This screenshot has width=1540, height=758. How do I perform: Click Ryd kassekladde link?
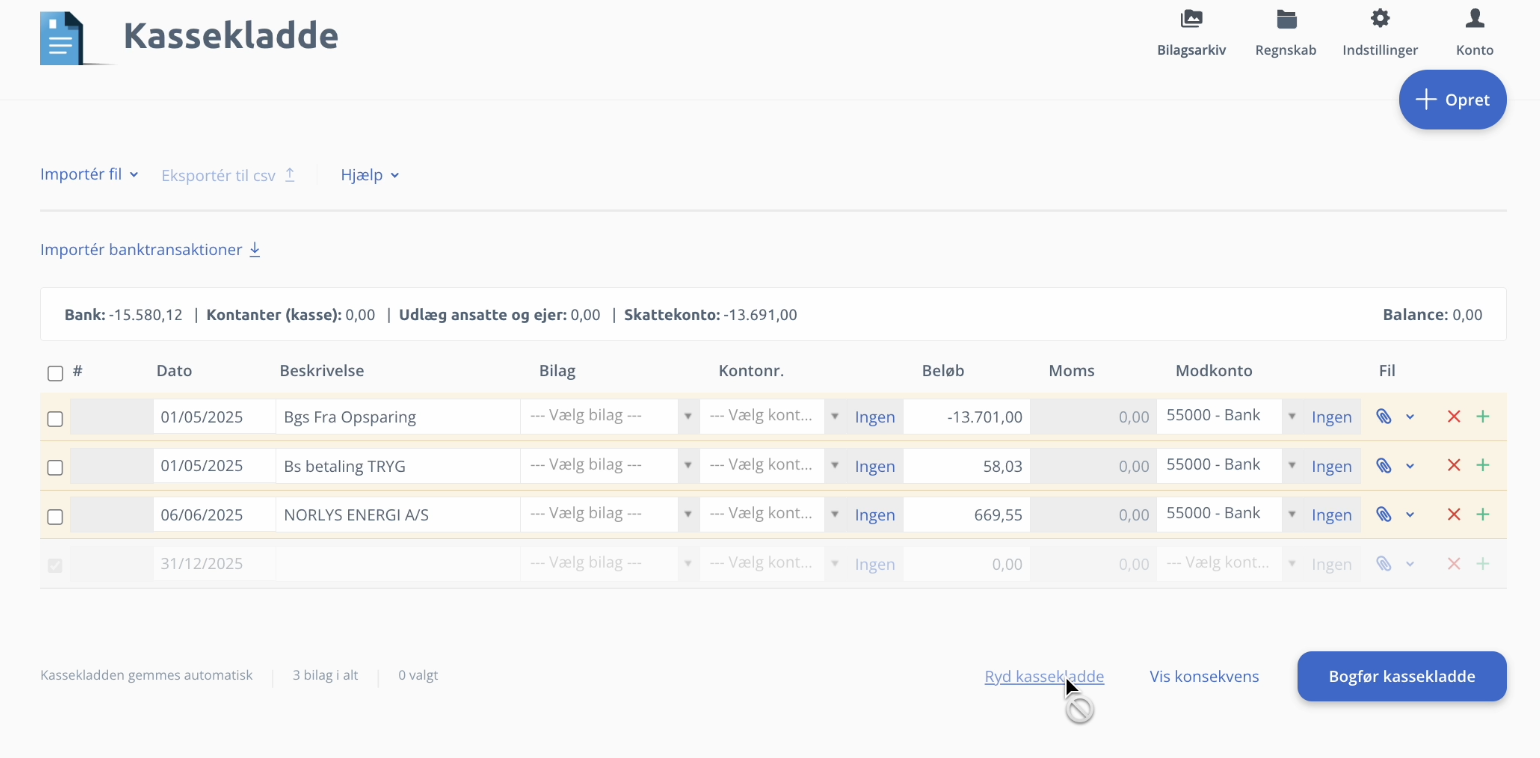tap(1044, 677)
